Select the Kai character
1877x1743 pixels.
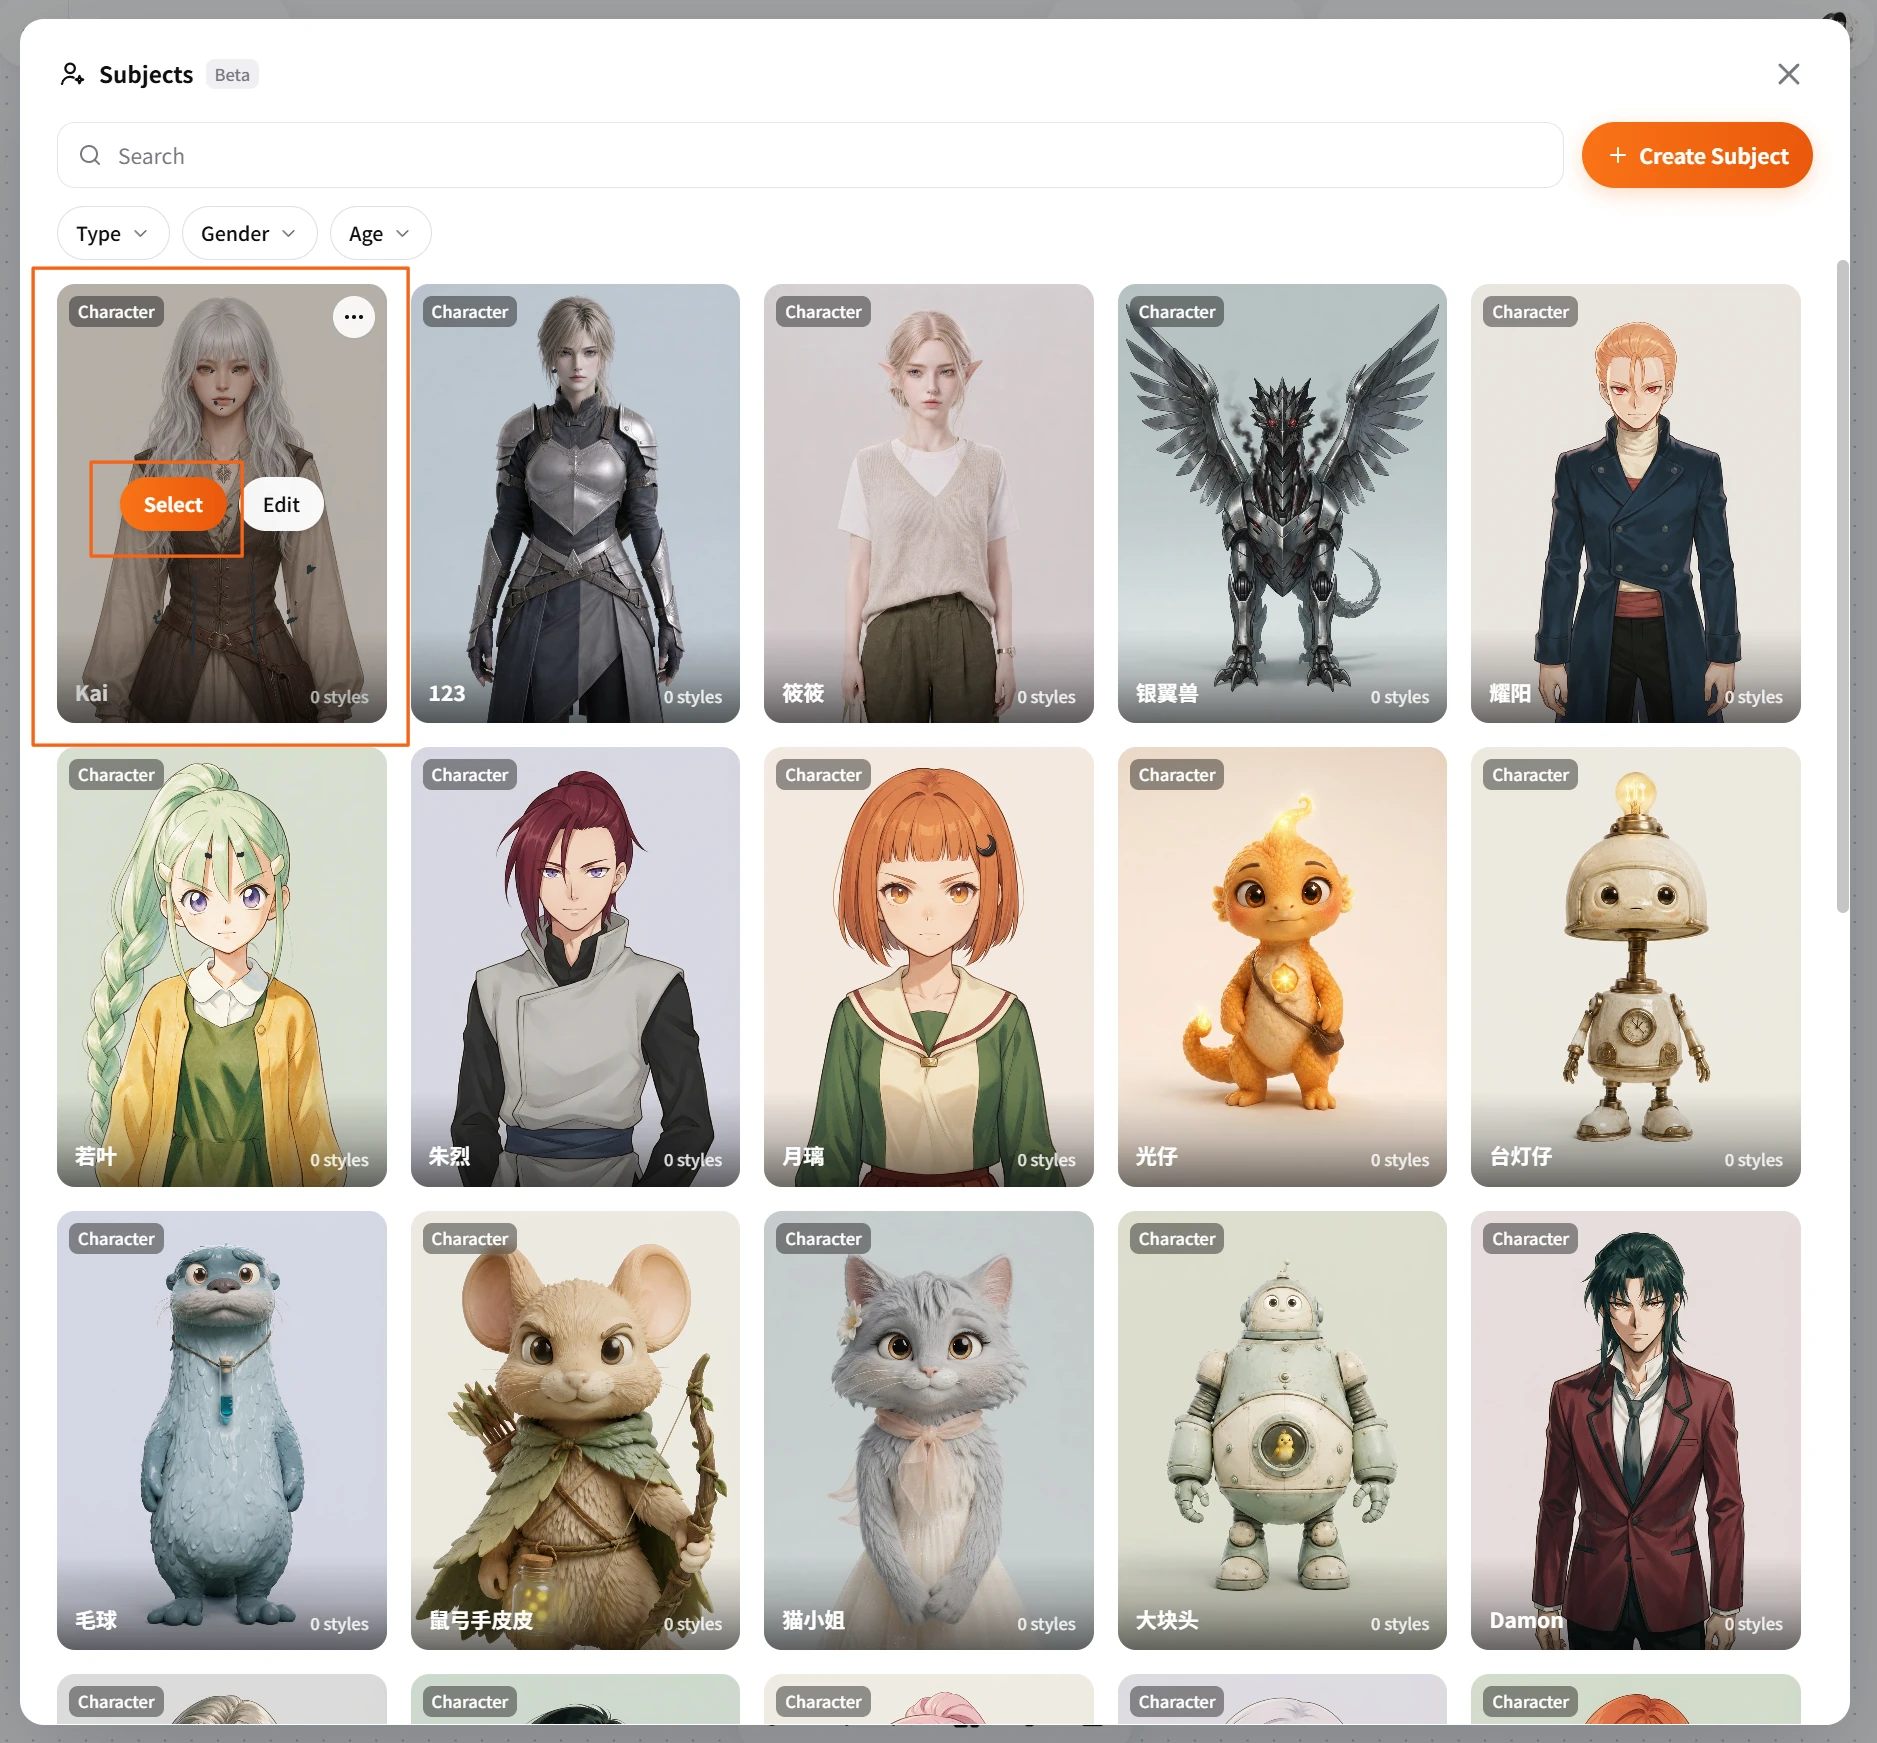click(173, 505)
